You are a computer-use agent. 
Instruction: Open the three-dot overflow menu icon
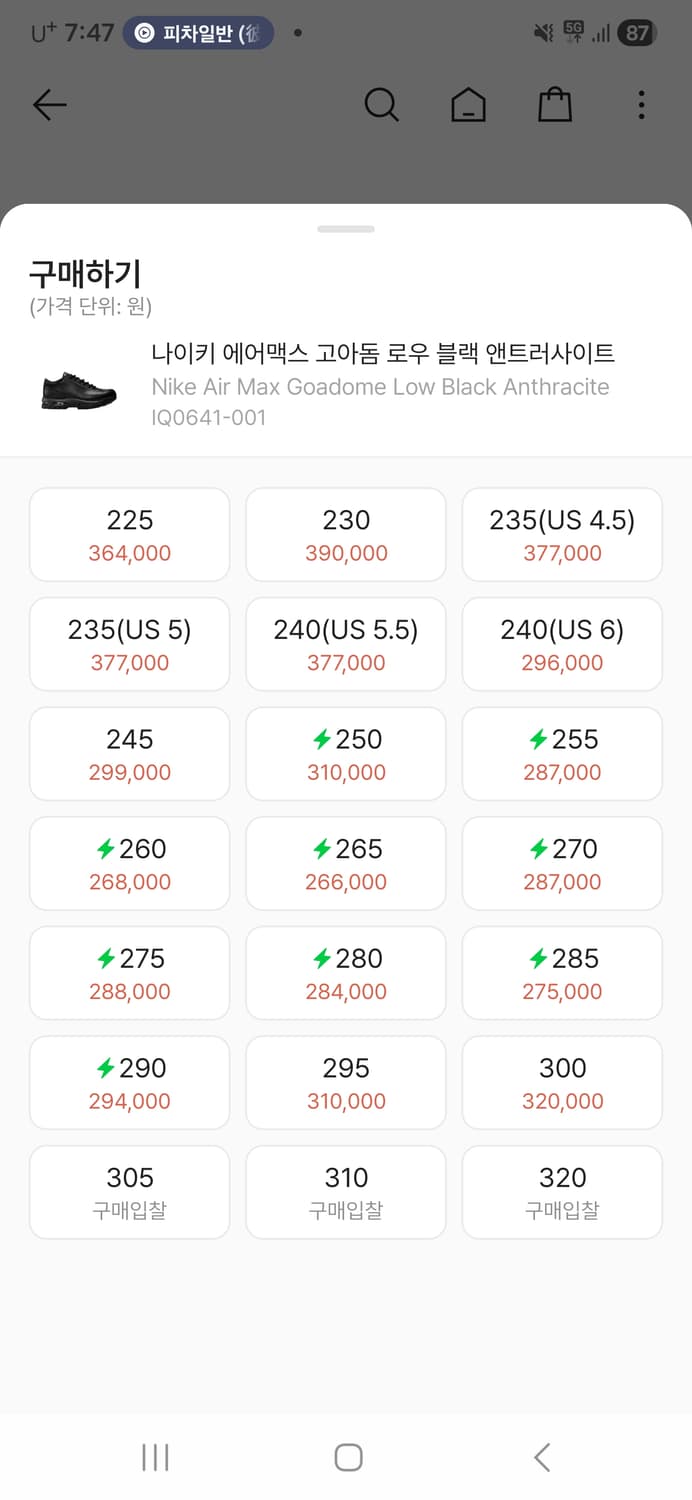coord(641,105)
